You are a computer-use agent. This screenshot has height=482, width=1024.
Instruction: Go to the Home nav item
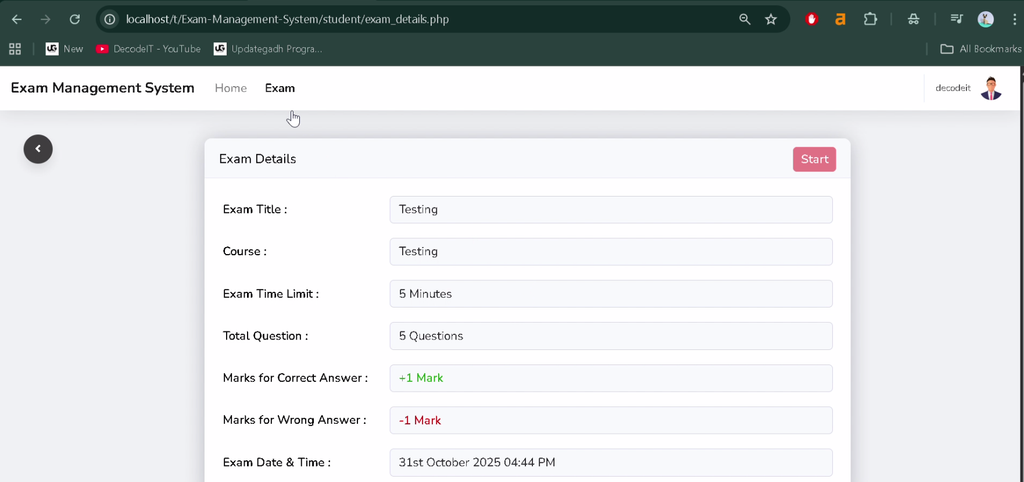231,88
